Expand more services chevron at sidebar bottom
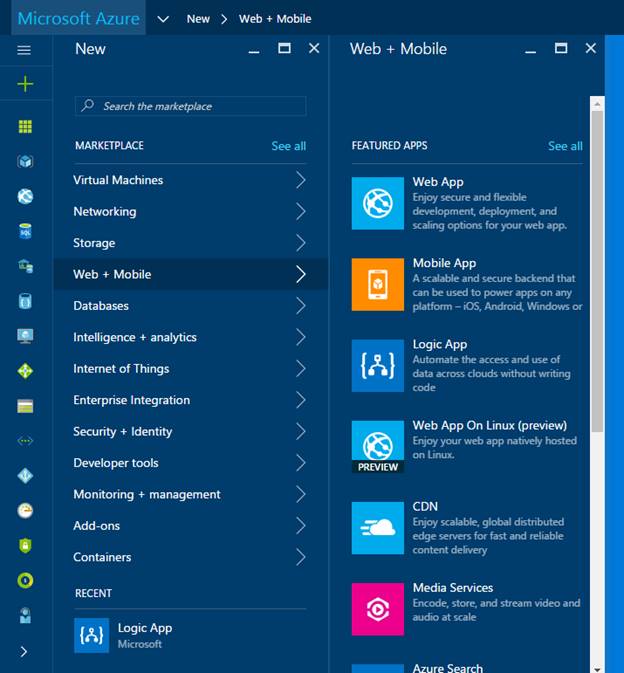This screenshot has width=624, height=673. [24, 652]
